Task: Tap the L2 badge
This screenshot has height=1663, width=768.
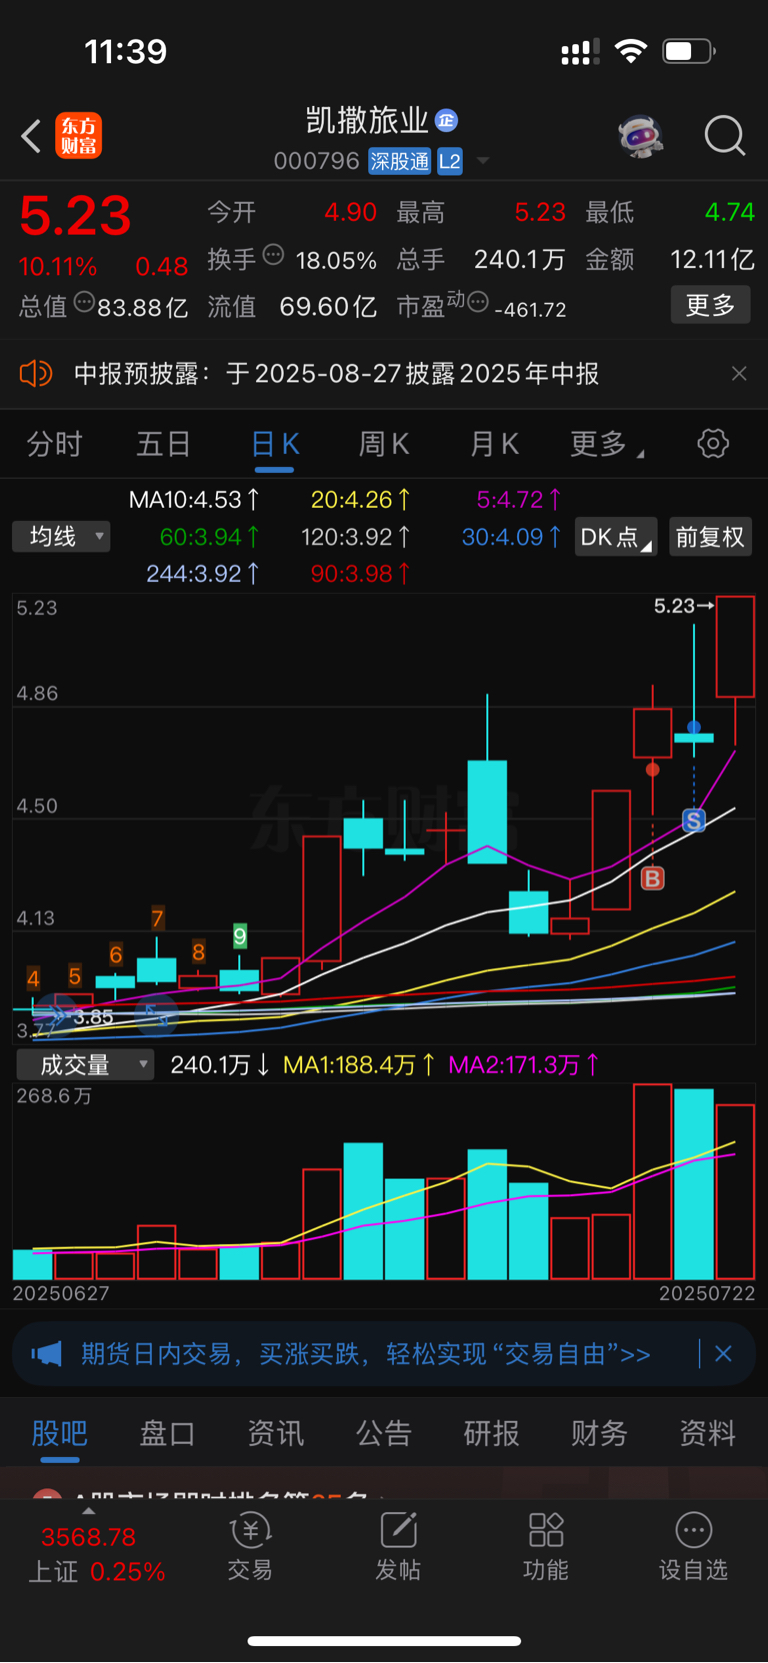Action: pos(450,161)
